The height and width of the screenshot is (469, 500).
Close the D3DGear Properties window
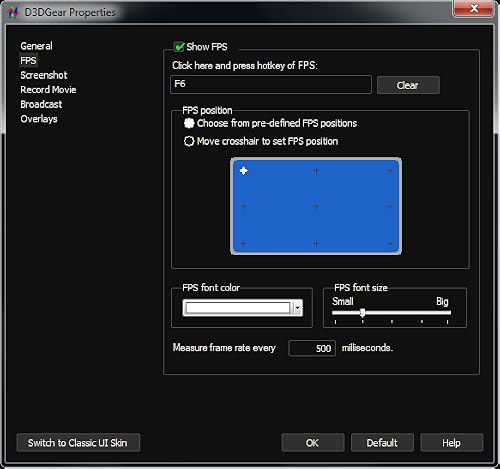[473, 8]
